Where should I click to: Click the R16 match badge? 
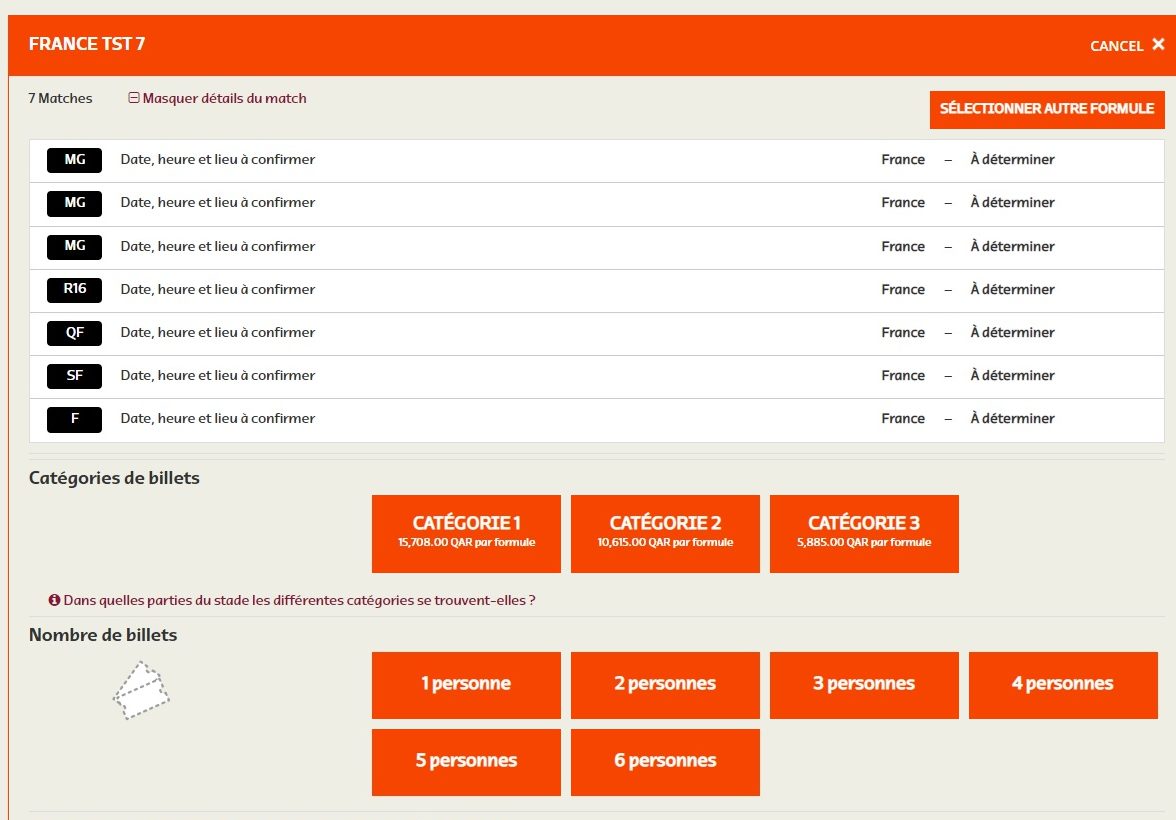pyautogui.click(x=75, y=290)
